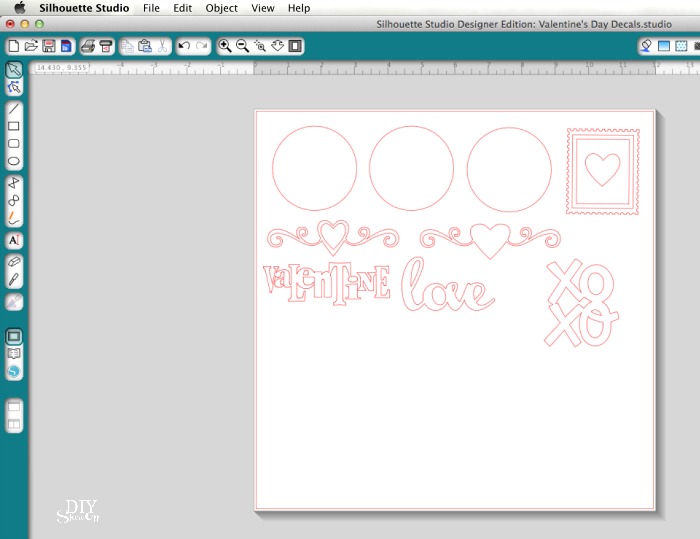Image resolution: width=700 pixels, height=539 pixels.
Task: Select the Draw a Line tool
Action: (x=14, y=108)
